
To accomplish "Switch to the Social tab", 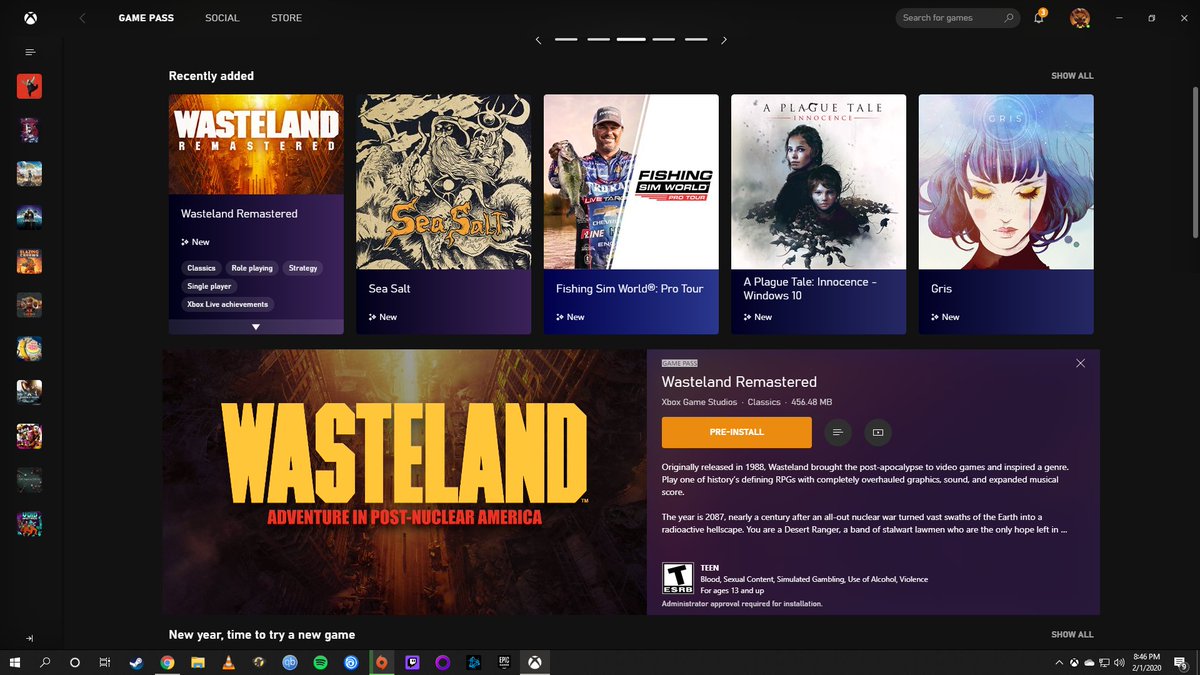I will (222, 18).
